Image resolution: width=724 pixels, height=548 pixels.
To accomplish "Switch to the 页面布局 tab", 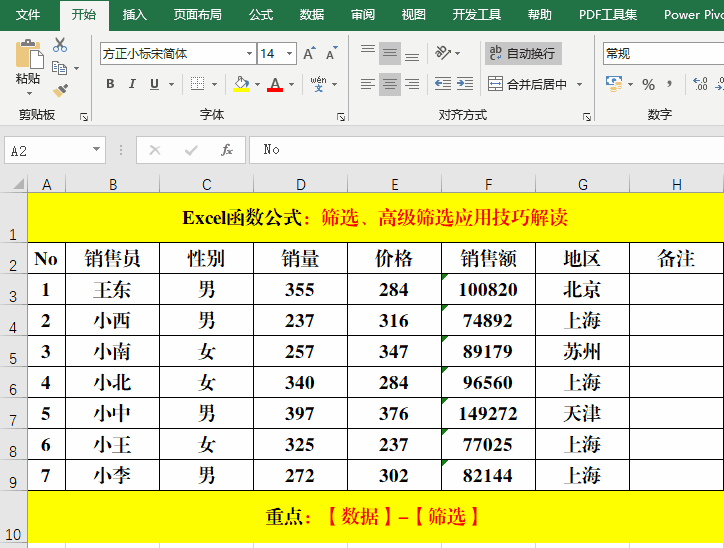I will coord(197,15).
